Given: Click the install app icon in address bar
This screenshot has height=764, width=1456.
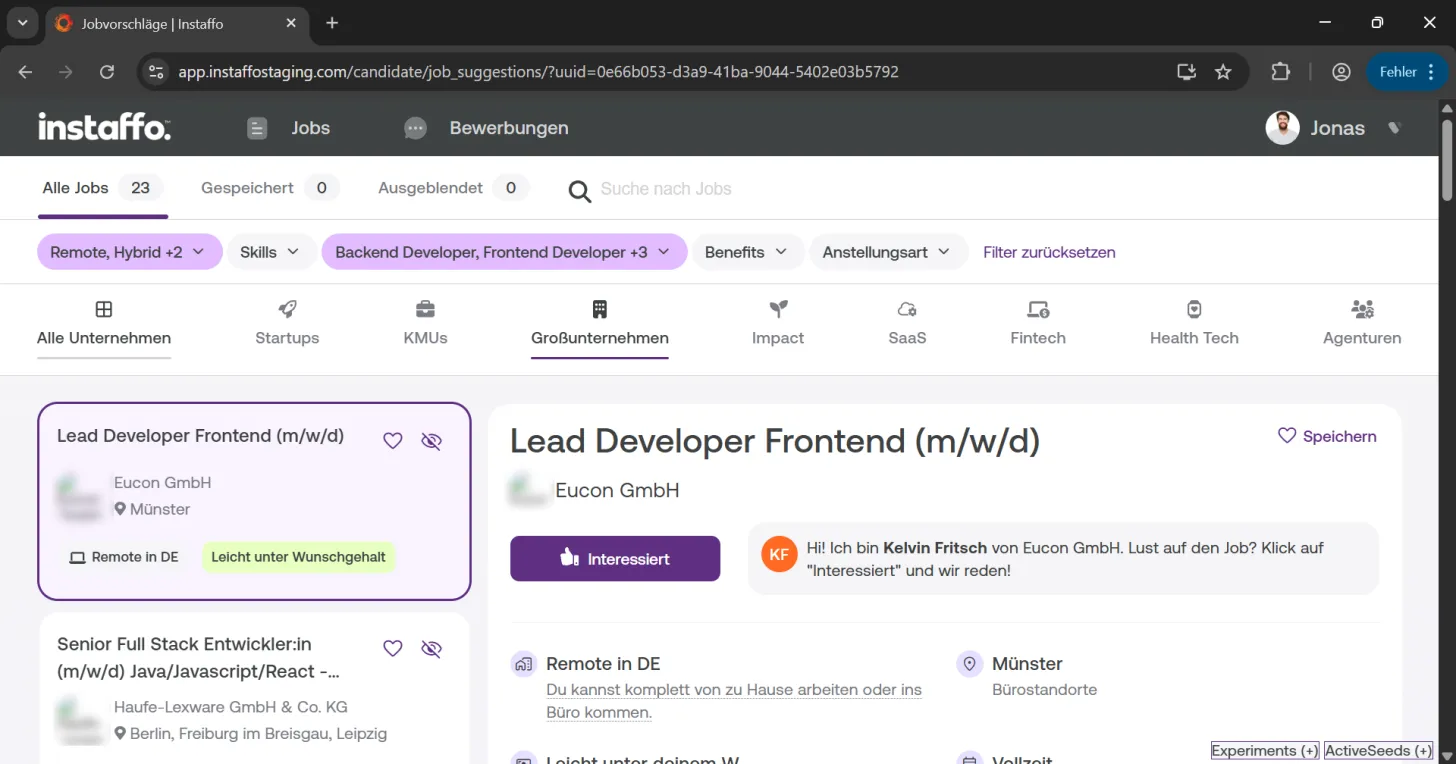Looking at the screenshot, I should 1186,72.
